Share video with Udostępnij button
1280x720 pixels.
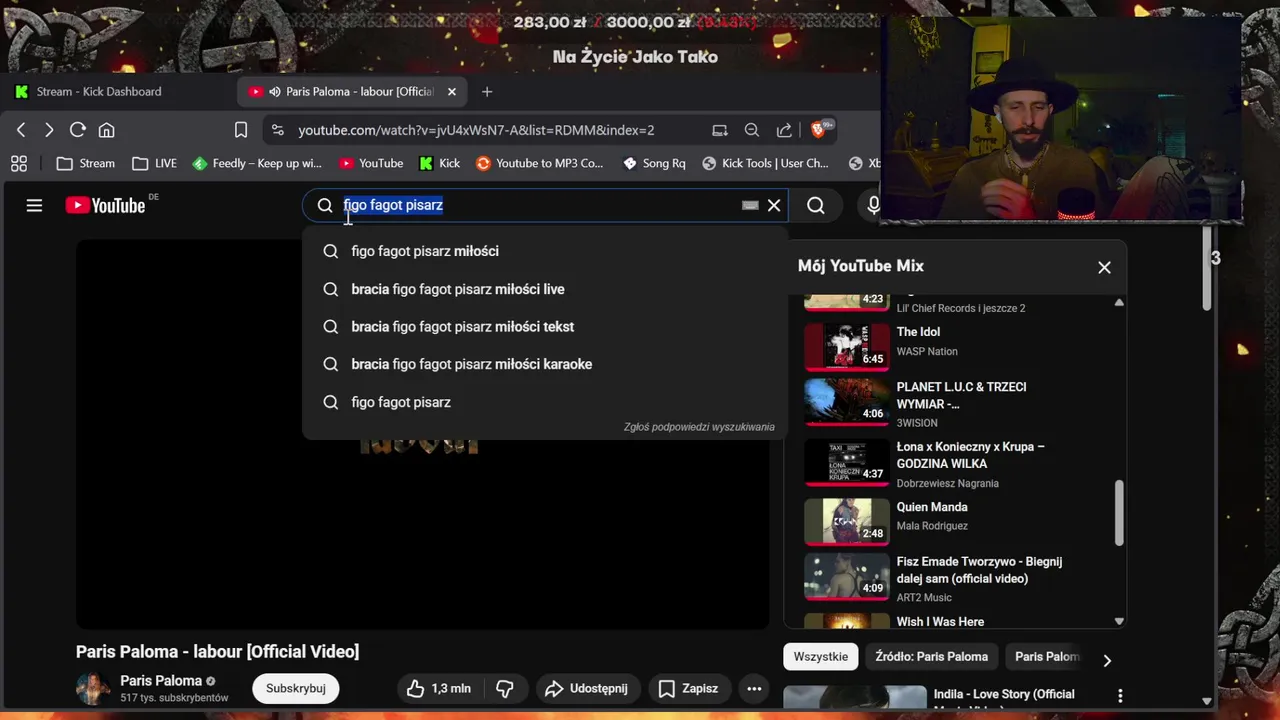[x=587, y=688]
